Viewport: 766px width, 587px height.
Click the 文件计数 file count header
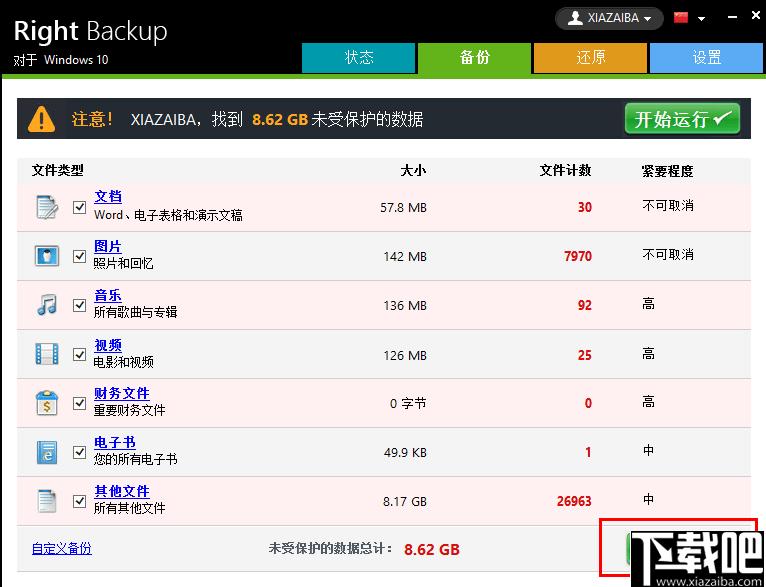[x=565, y=170]
